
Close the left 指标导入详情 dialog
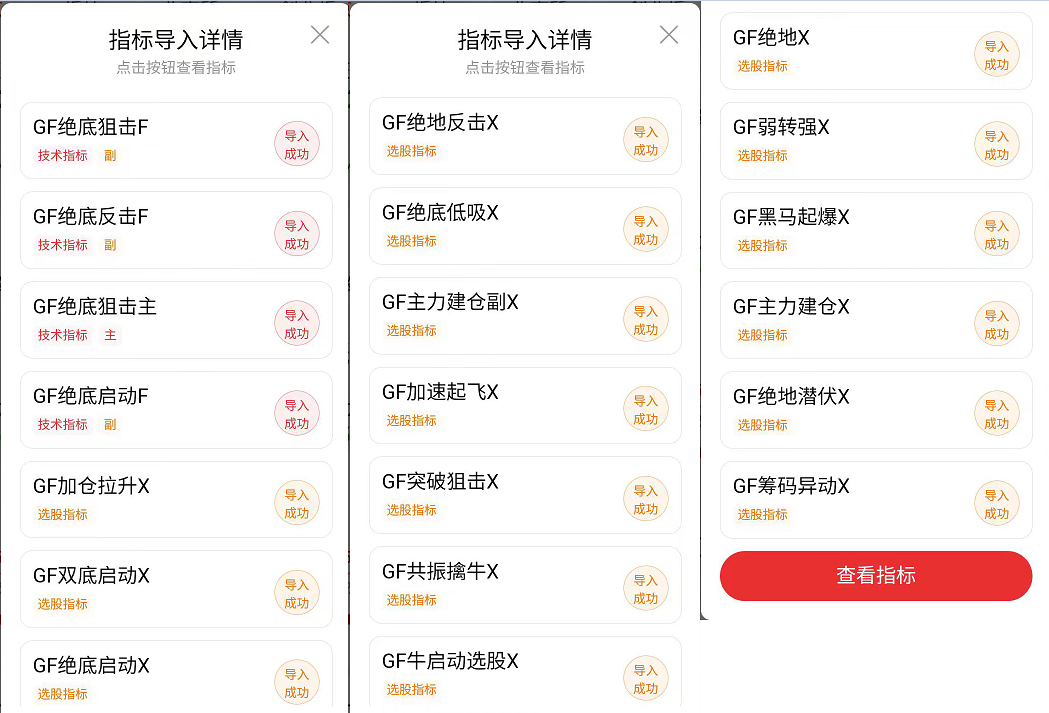point(319,34)
